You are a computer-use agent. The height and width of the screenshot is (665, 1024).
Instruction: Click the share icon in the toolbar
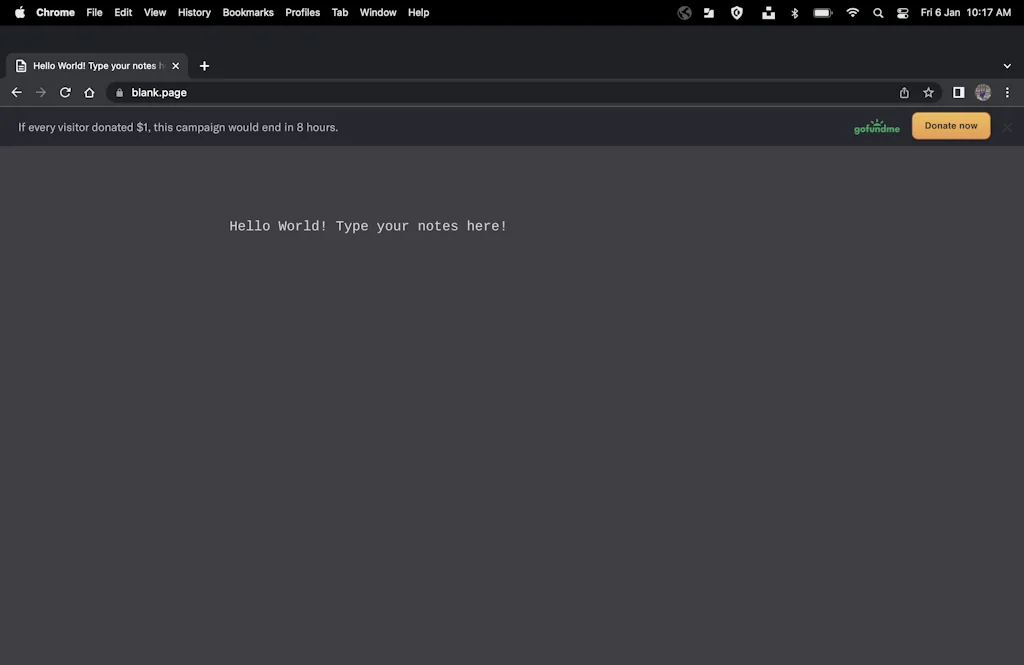903,92
